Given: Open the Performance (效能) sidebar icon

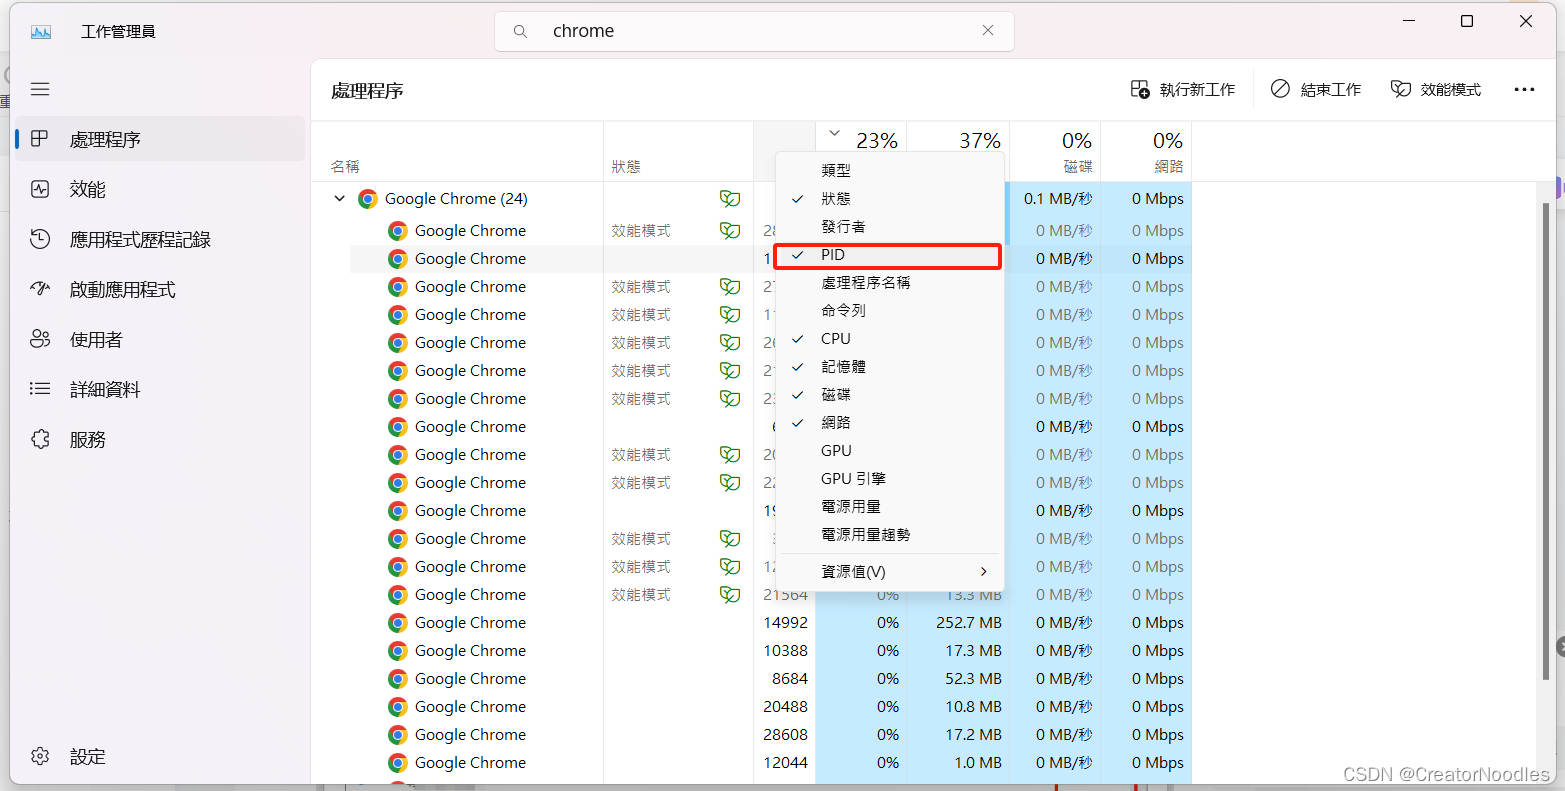Looking at the screenshot, I should pyautogui.click(x=40, y=189).
